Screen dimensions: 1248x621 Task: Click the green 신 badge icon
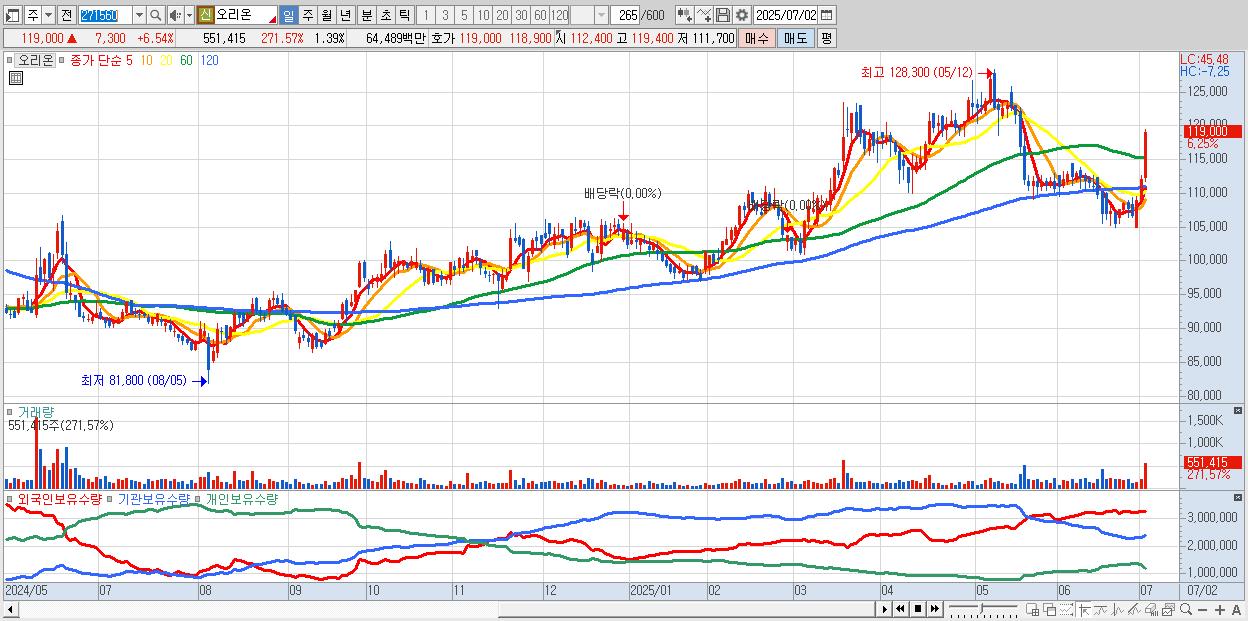click(x=205, y=15)
